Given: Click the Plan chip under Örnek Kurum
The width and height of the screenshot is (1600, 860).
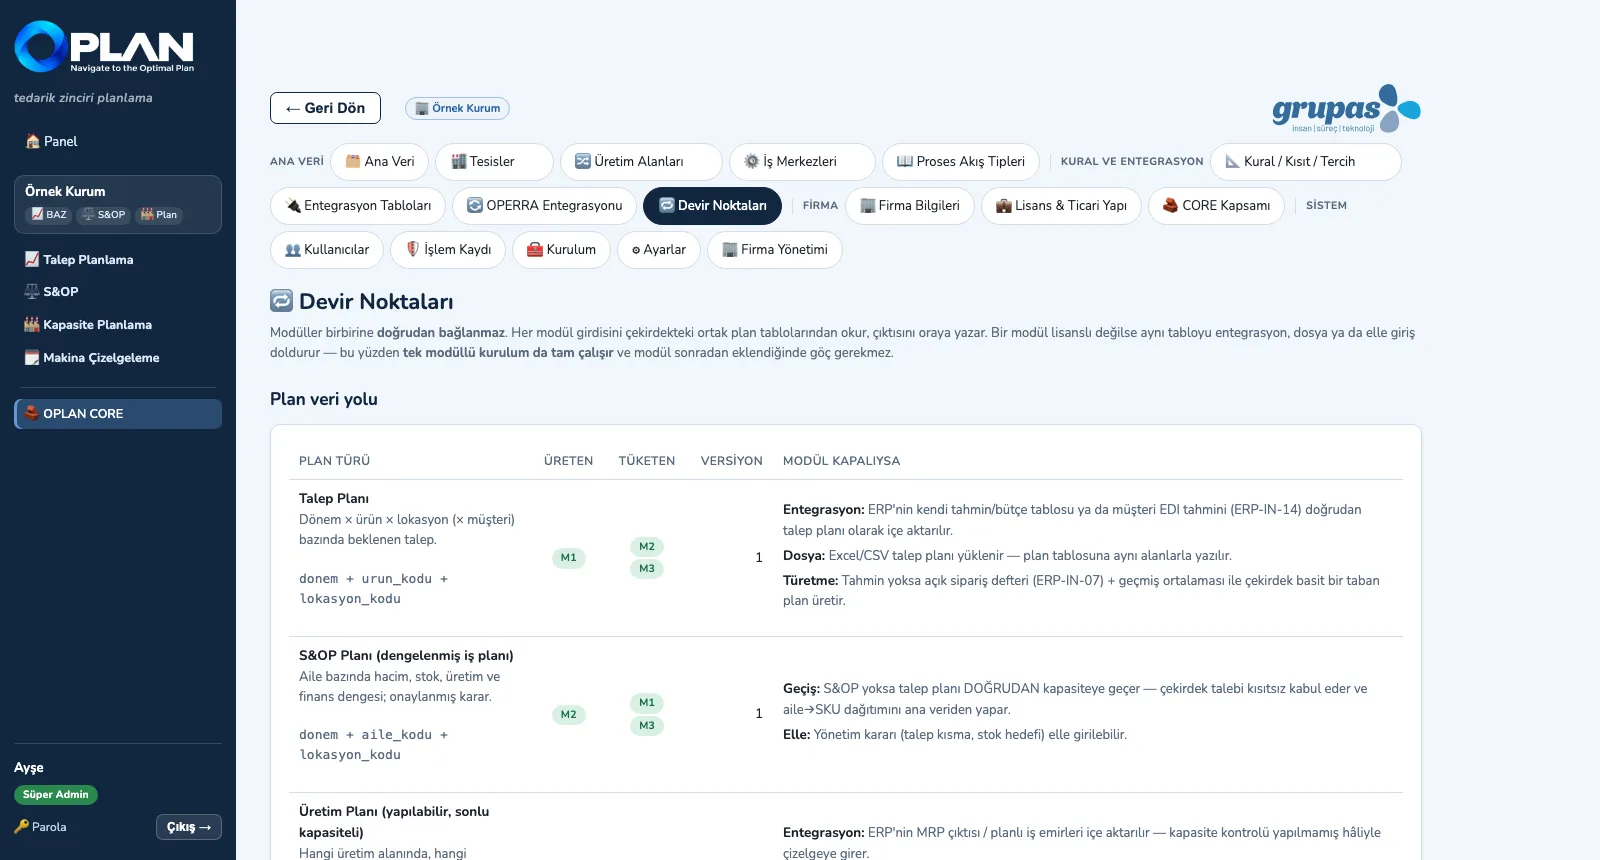Looking at the screenshot, I should coord(159,214).
